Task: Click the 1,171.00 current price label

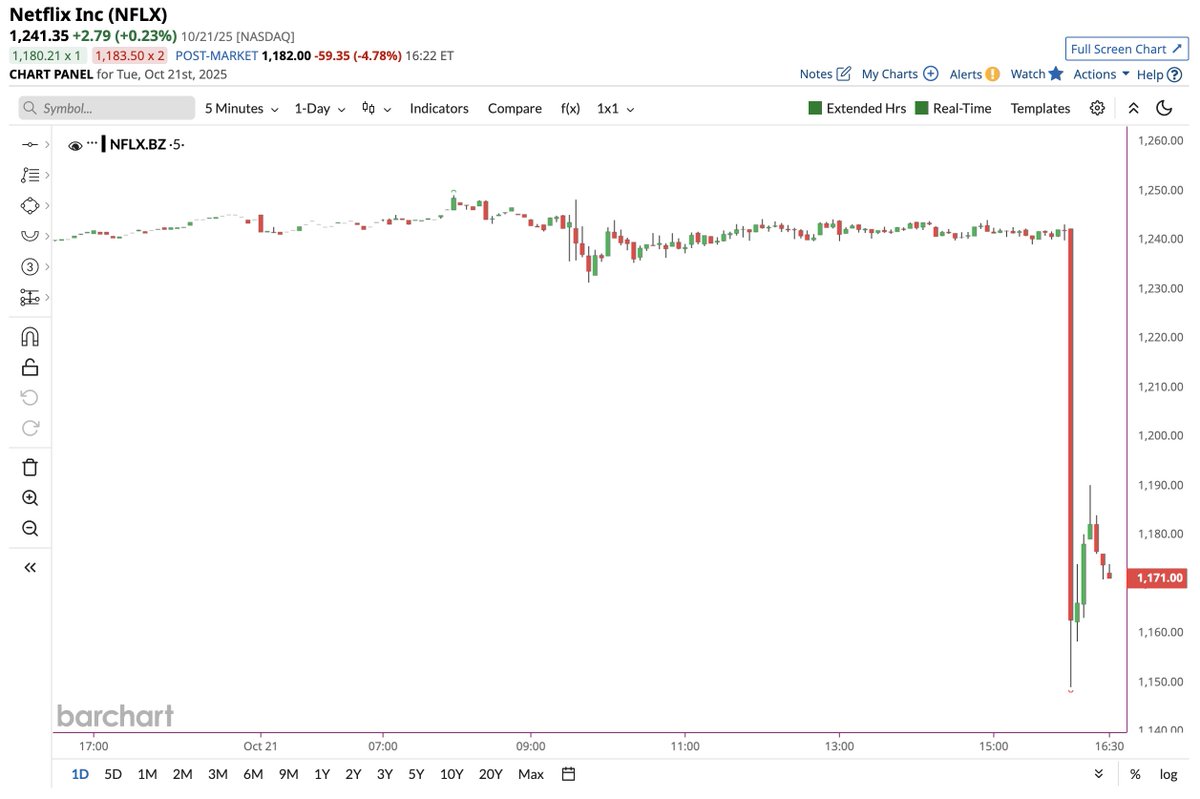Action: coord(1157,578)
